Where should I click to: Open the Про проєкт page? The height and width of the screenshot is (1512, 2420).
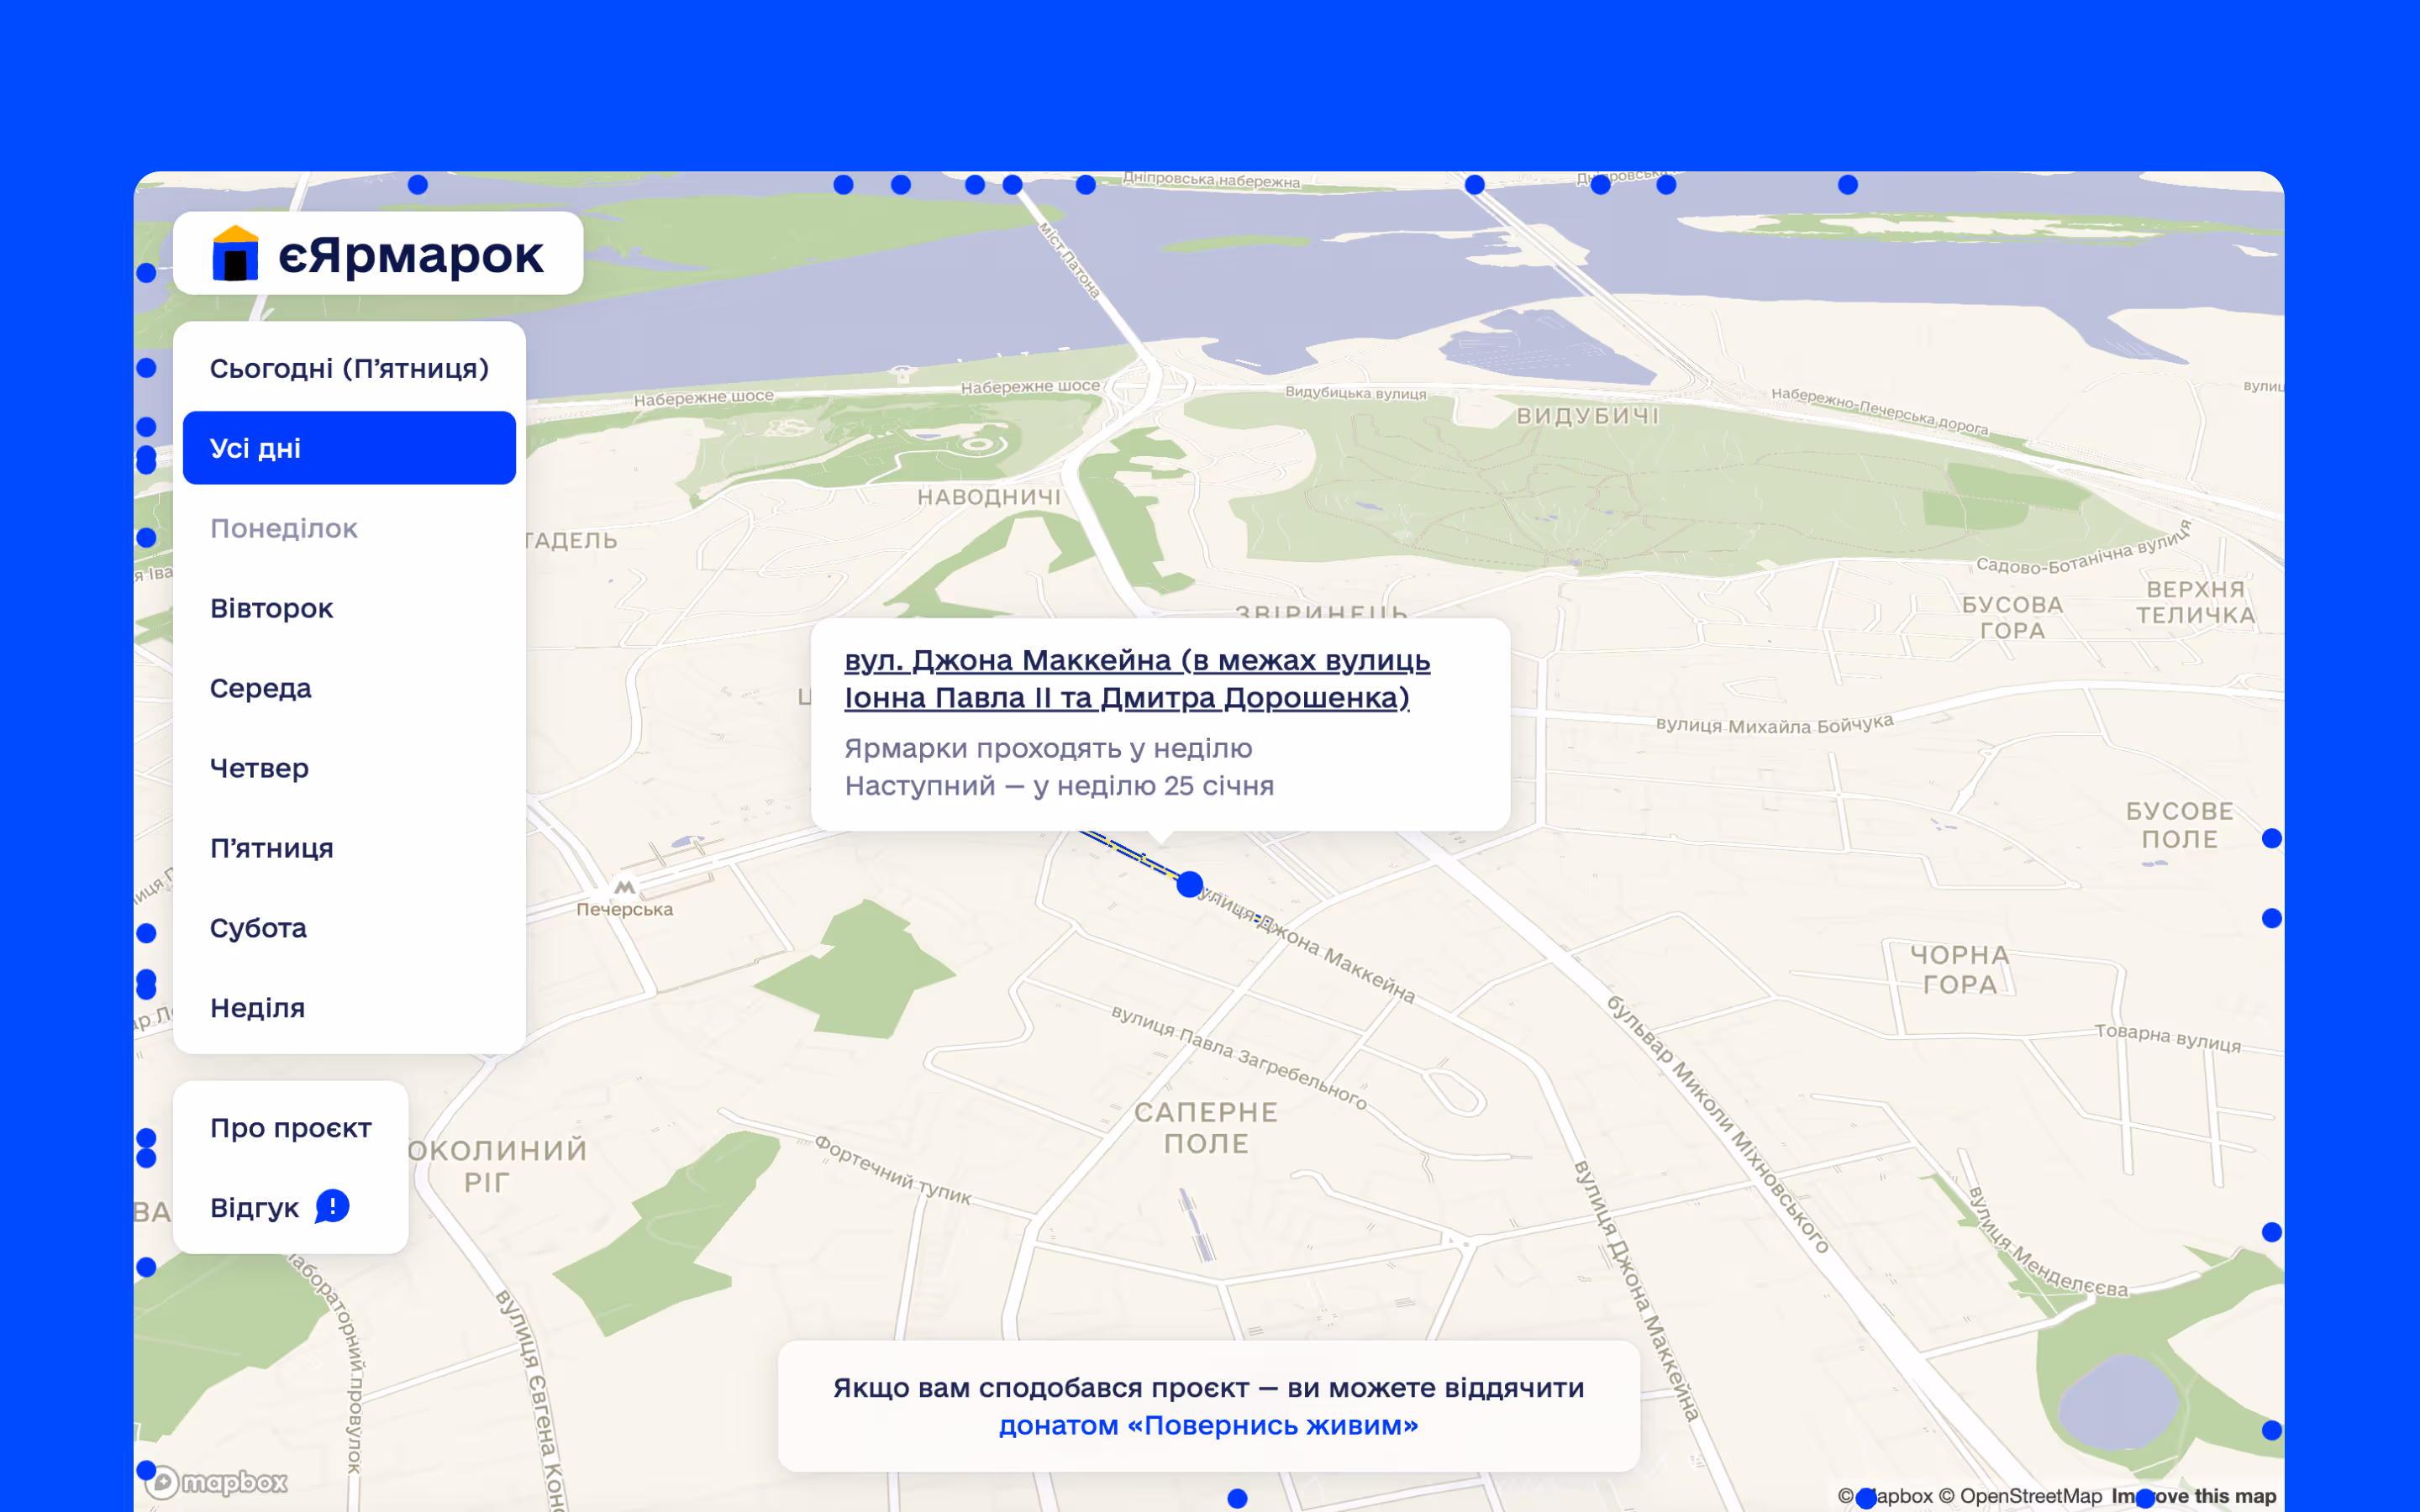tap(290, 1128)
